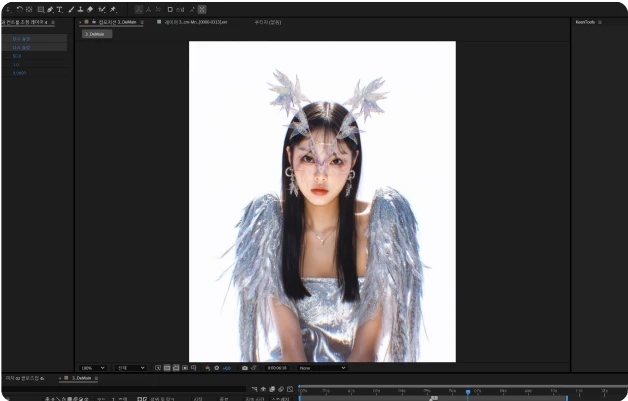The height and width of the screenshot is (401, 628).
Task: Toggle the Region of Interest button
Action: (x=185, y=368)
